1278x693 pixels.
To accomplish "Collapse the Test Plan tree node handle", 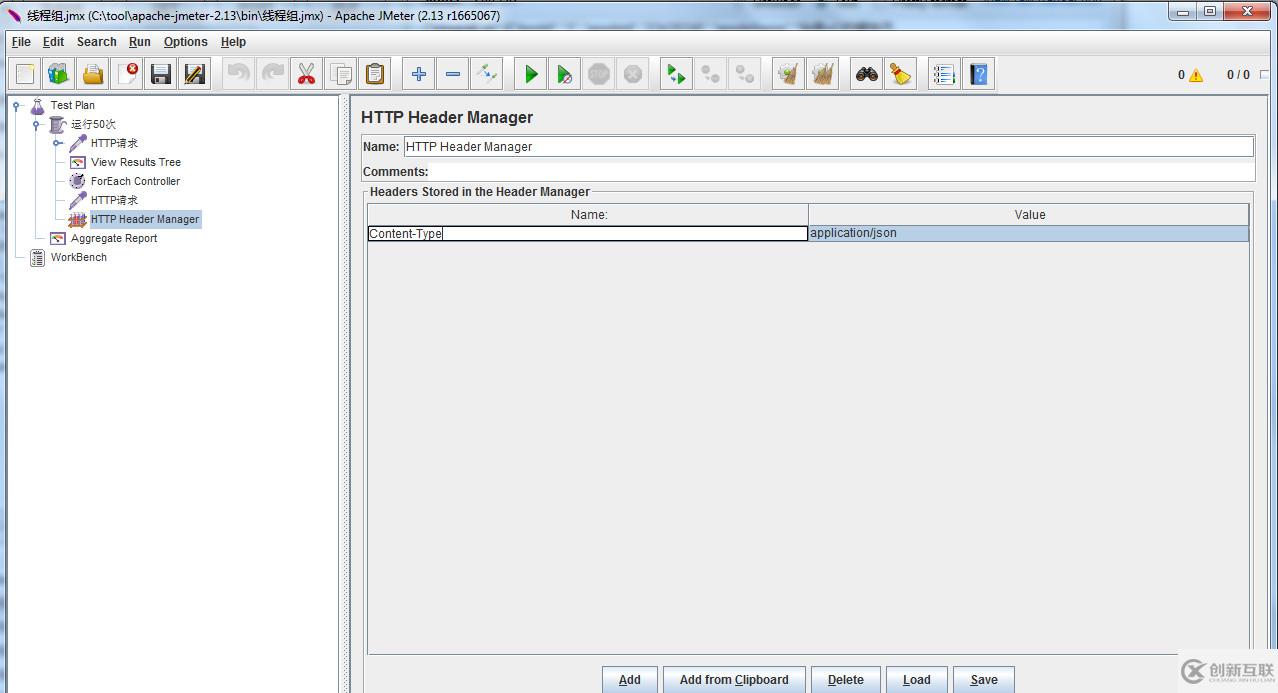I will click(17, 105).
